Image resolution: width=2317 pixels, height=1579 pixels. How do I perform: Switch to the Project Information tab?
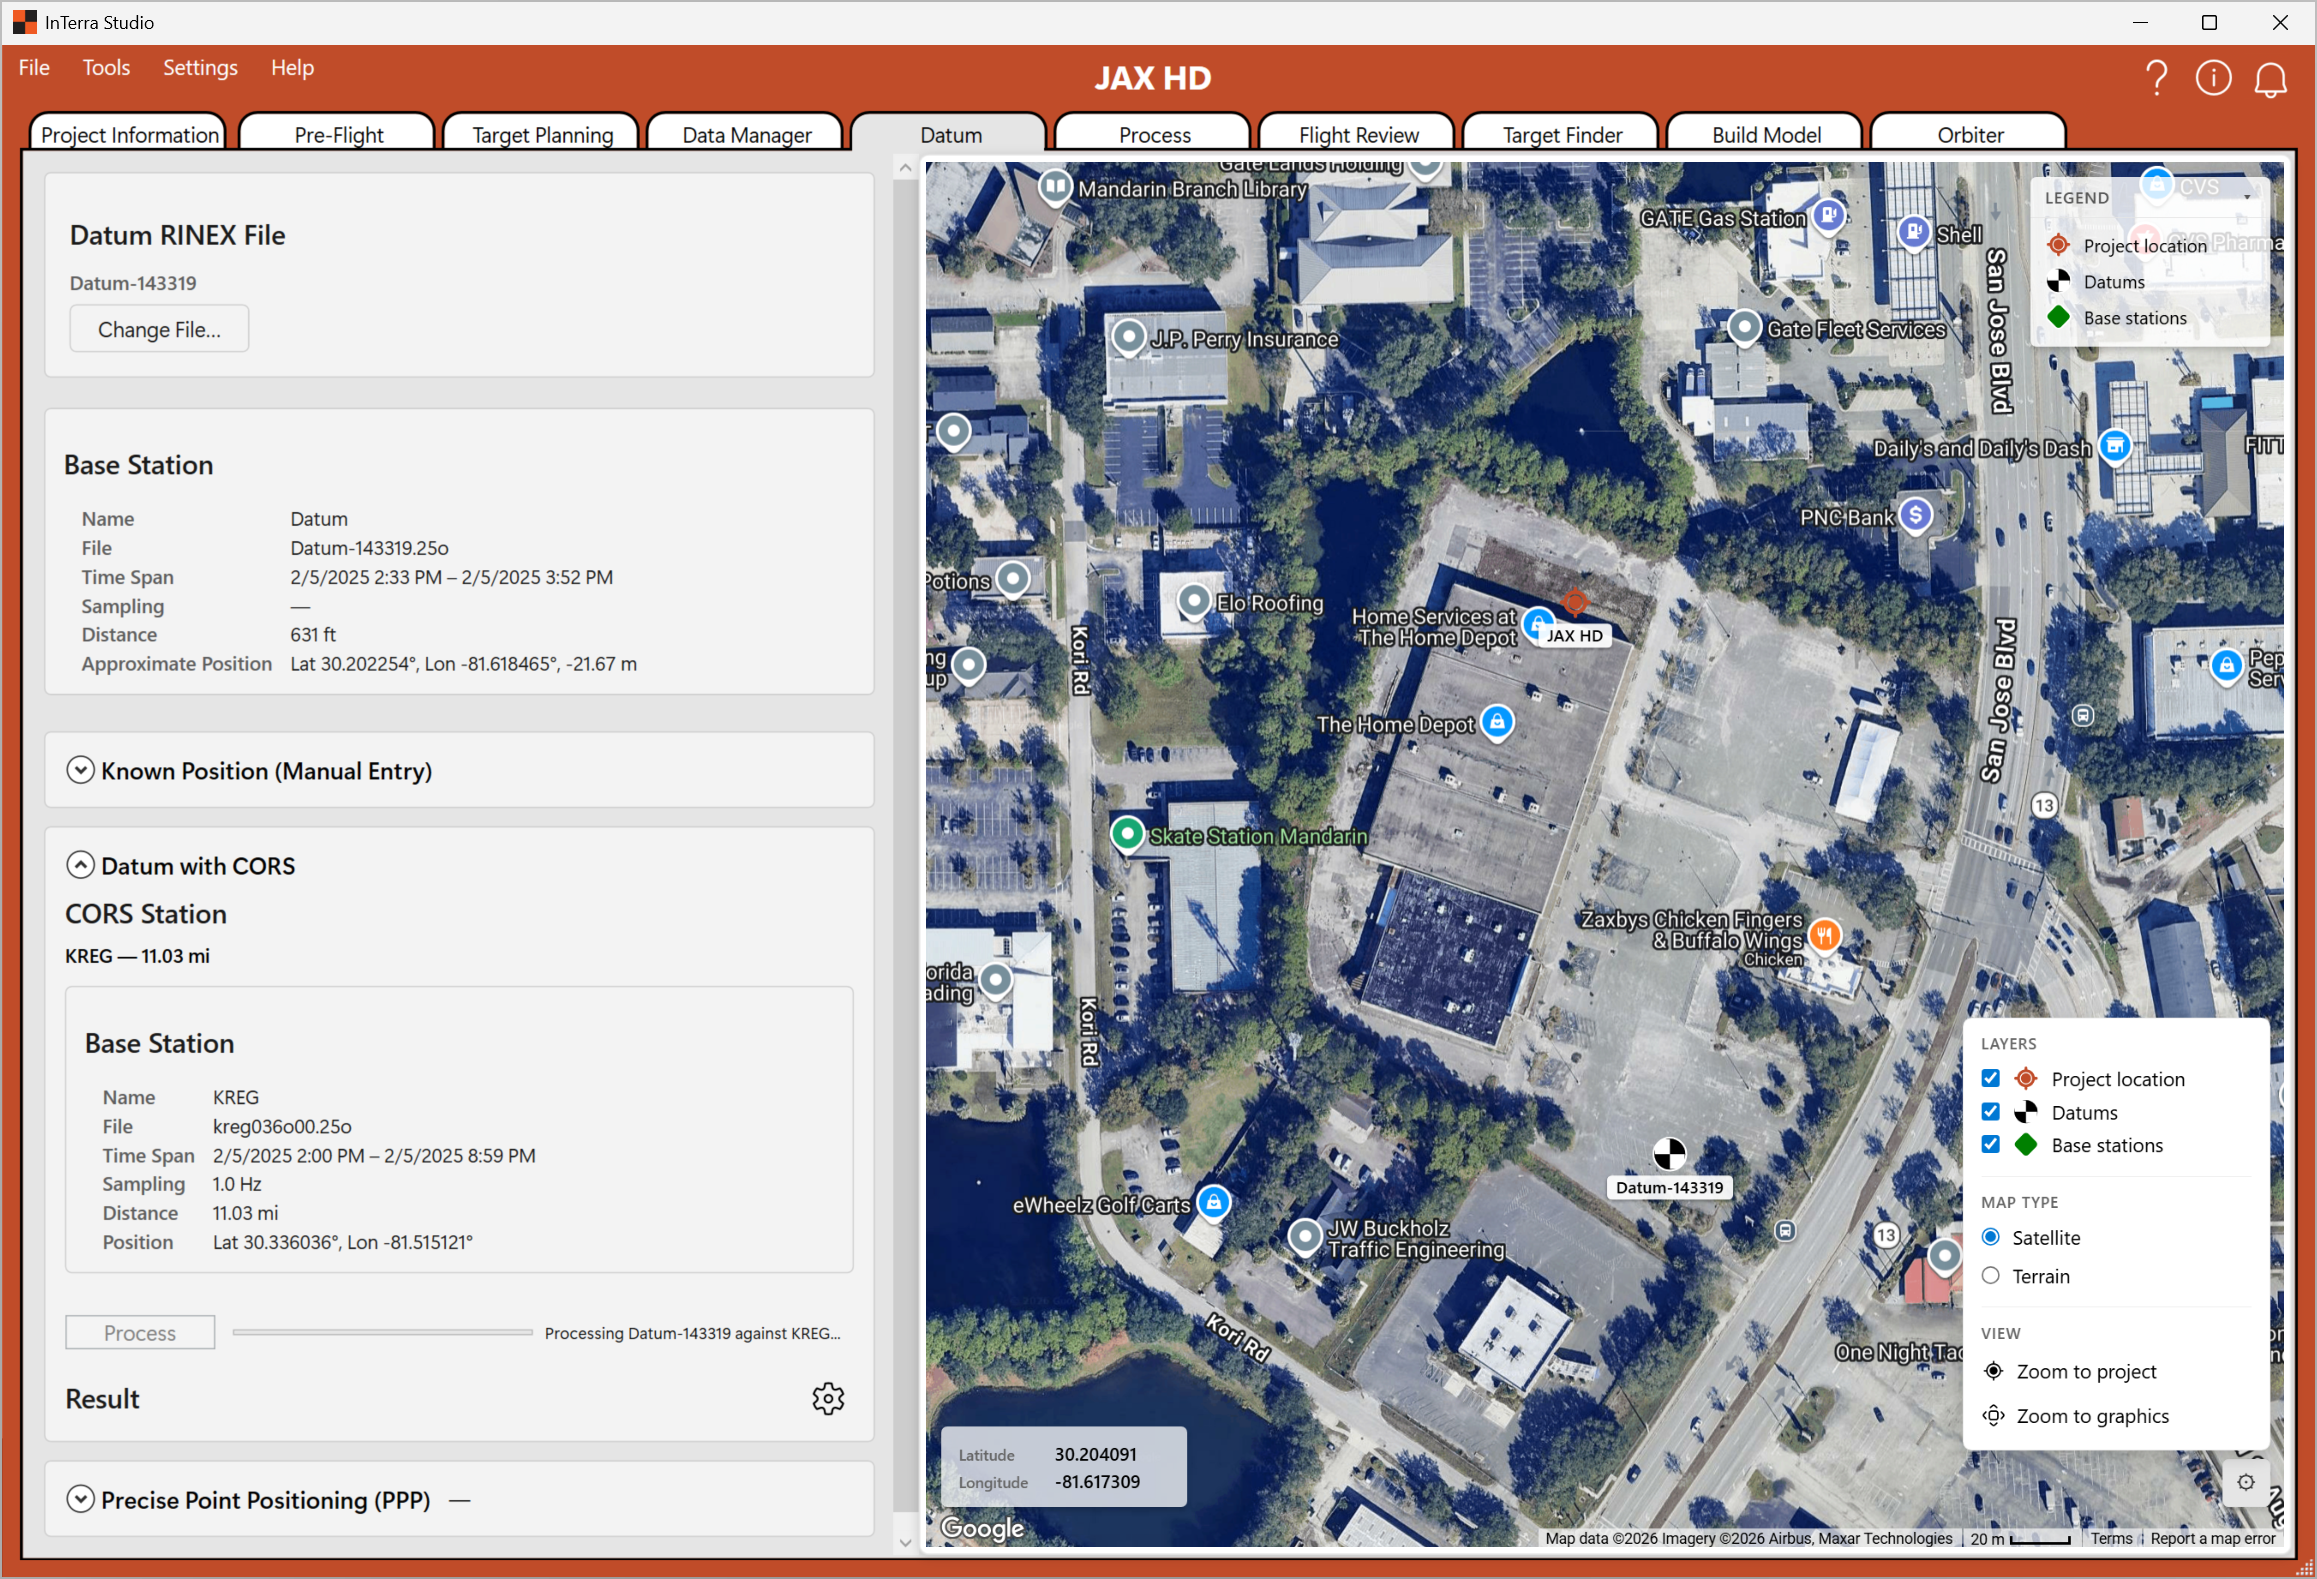pyautogui.click(x=130, y=134)
